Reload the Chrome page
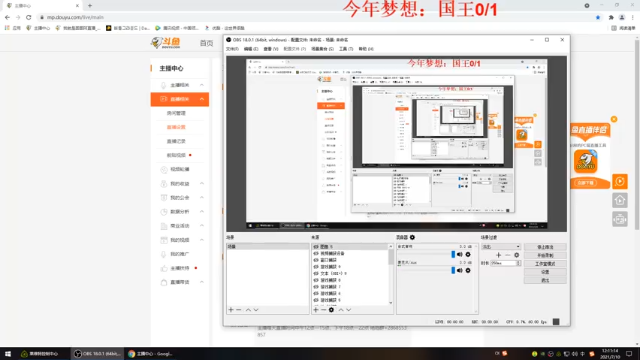Viewport: 640px width, 360px height. 29,18
